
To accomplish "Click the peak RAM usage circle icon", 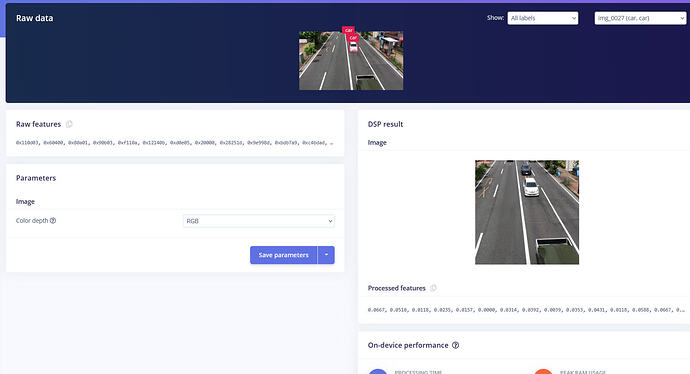I will tap(543, 372).
